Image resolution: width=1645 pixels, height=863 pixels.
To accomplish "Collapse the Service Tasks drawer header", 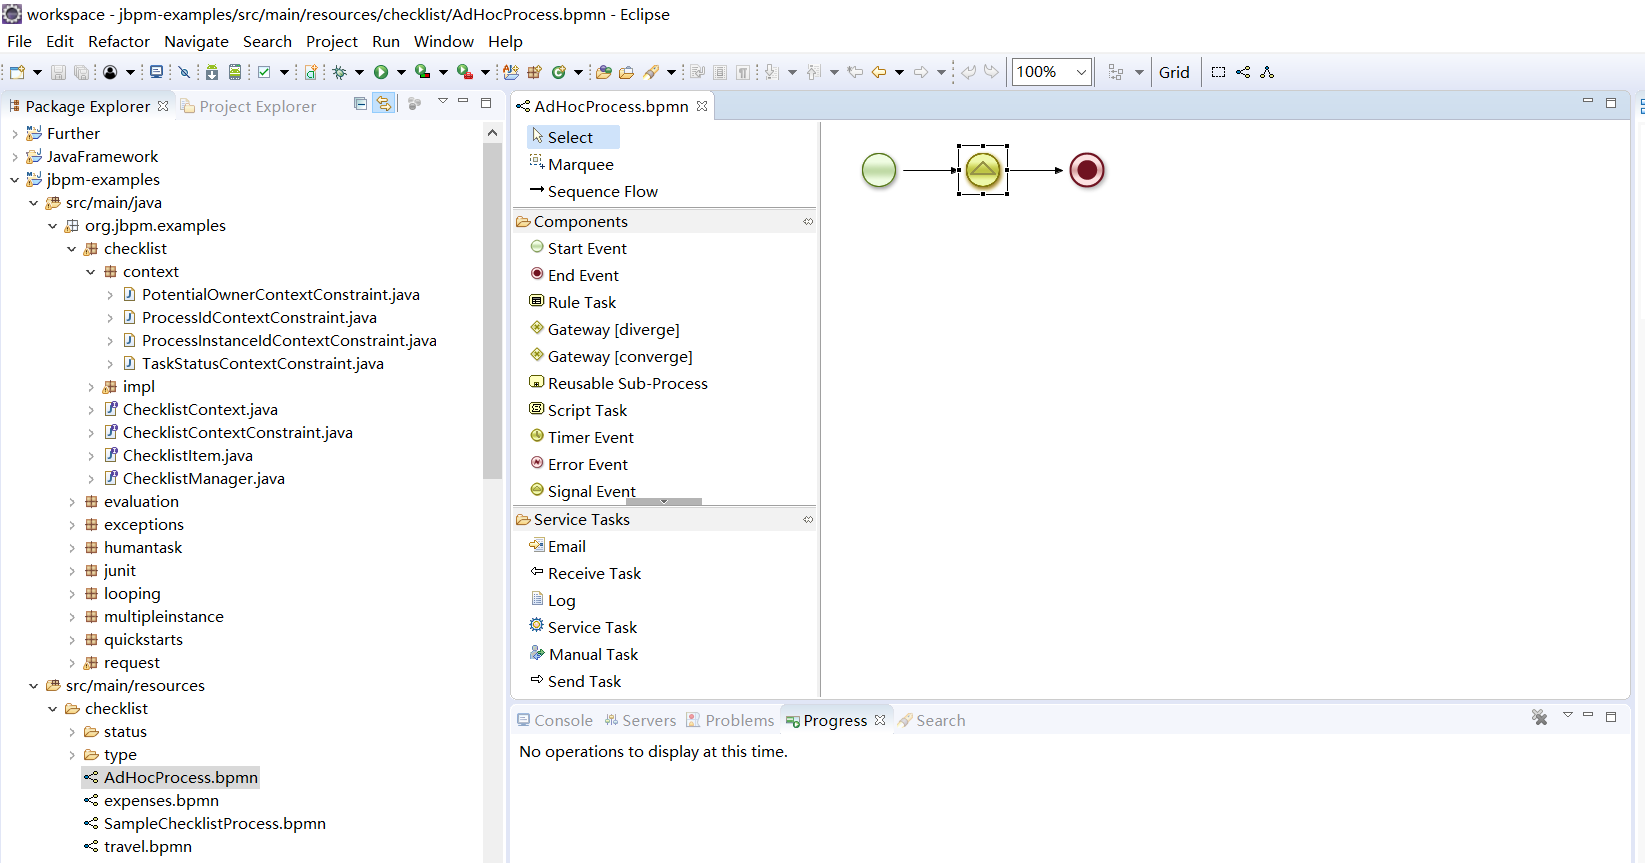I will coord(664,519).
